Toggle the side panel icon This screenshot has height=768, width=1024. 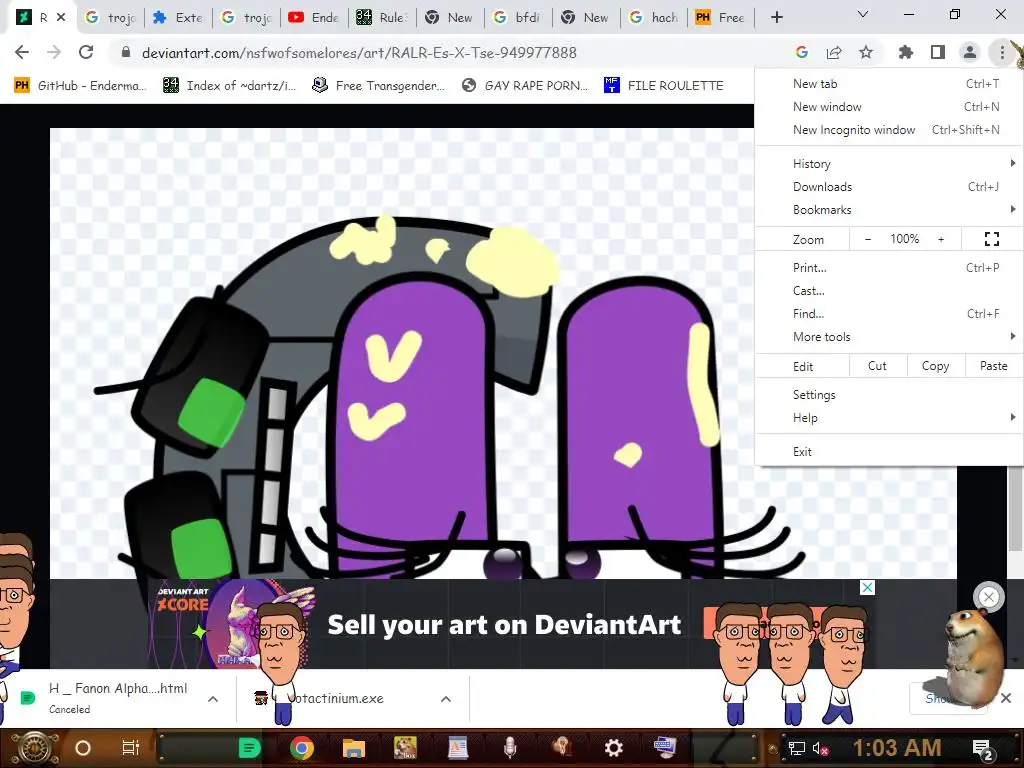tap(938, 52)
